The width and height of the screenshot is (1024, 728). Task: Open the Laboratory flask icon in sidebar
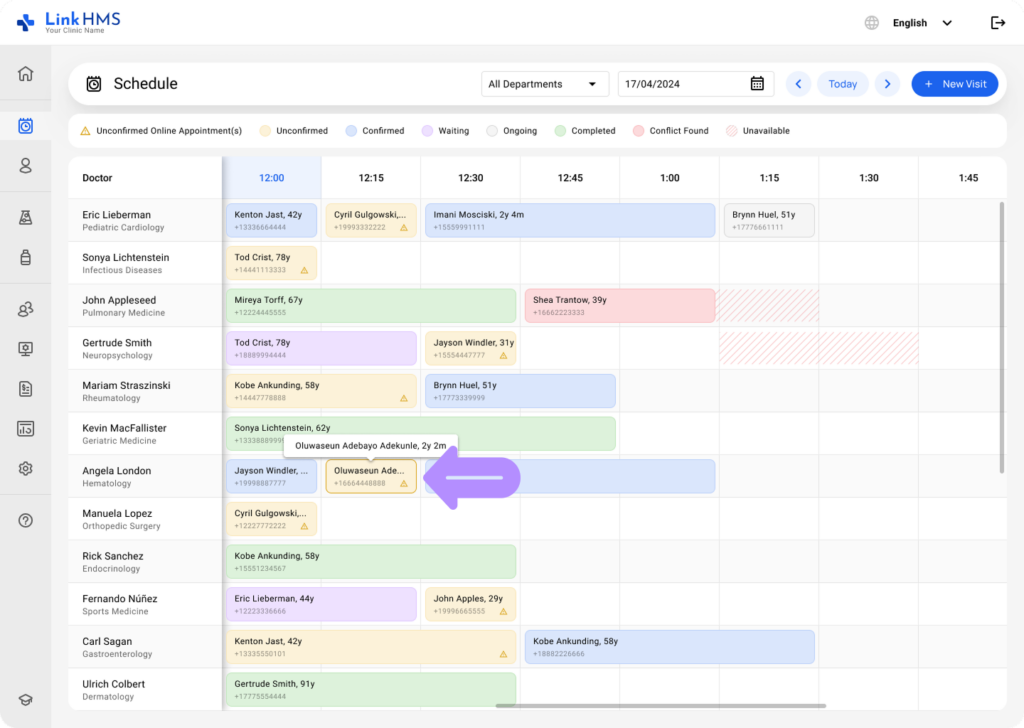tap(25, 217)
